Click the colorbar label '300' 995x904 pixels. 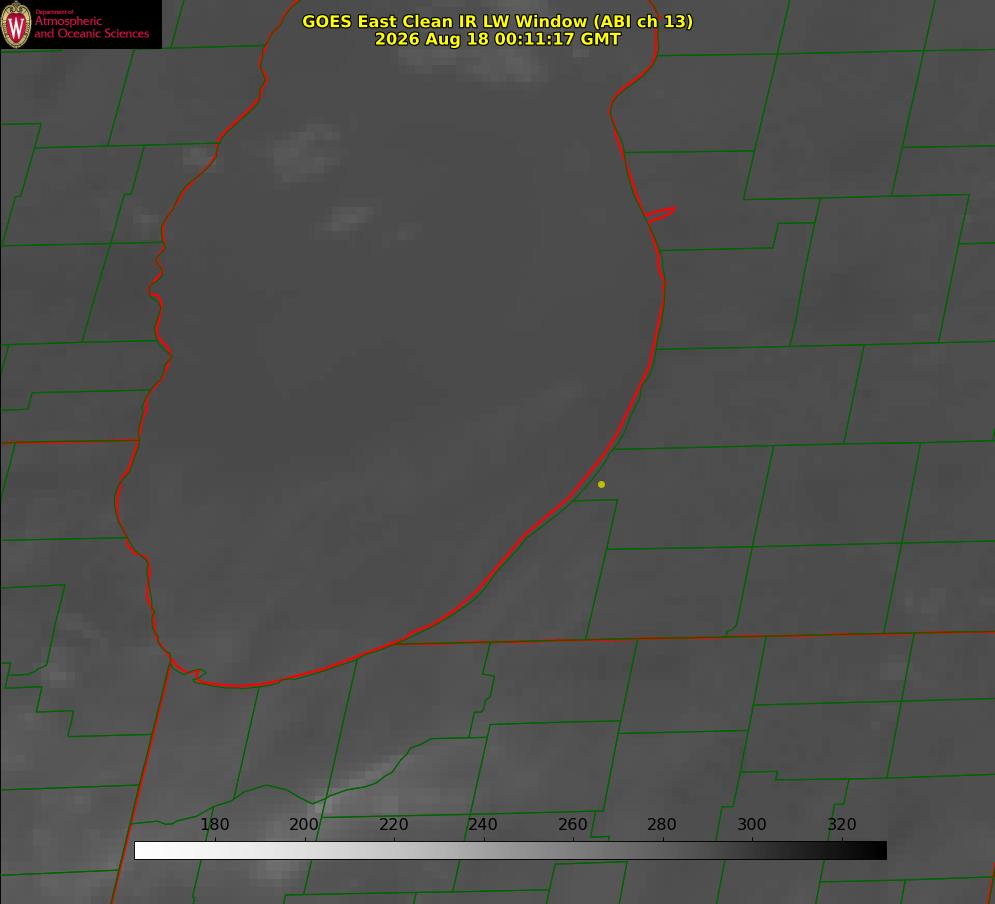click(752, 824)
